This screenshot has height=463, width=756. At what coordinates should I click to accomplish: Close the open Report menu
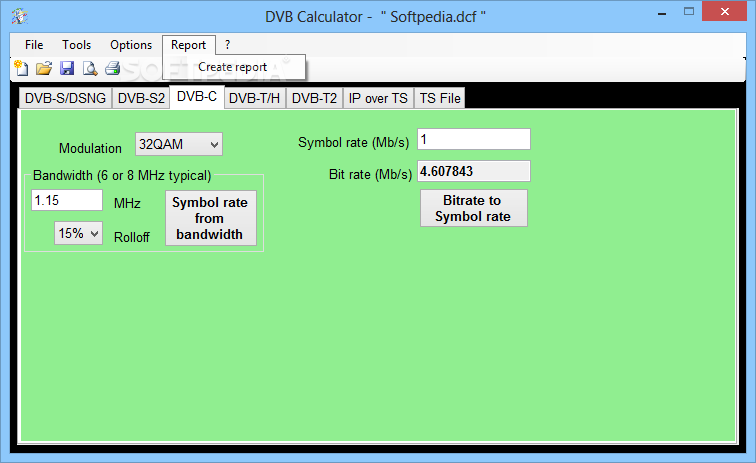tap(189, 45)
